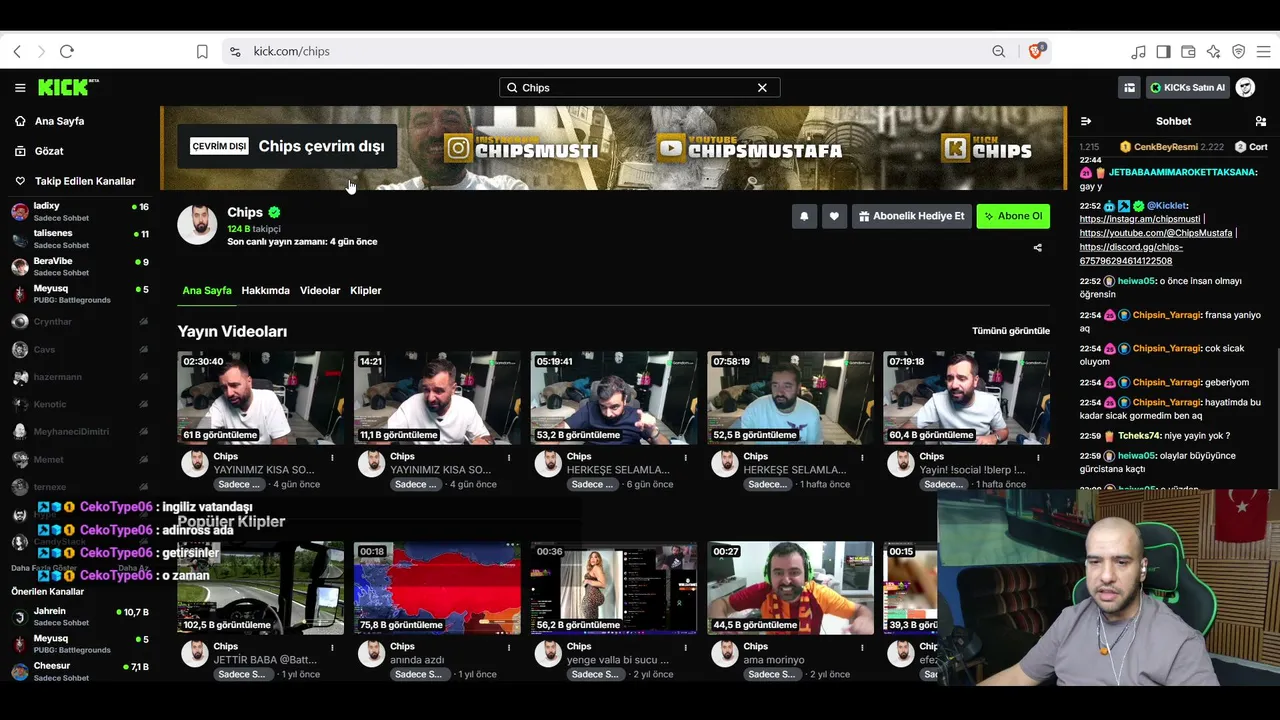Open the 02:30:40 stream video thumbnail
The width and height of the screenshot is (1280, 720).
tap(261, 397)
